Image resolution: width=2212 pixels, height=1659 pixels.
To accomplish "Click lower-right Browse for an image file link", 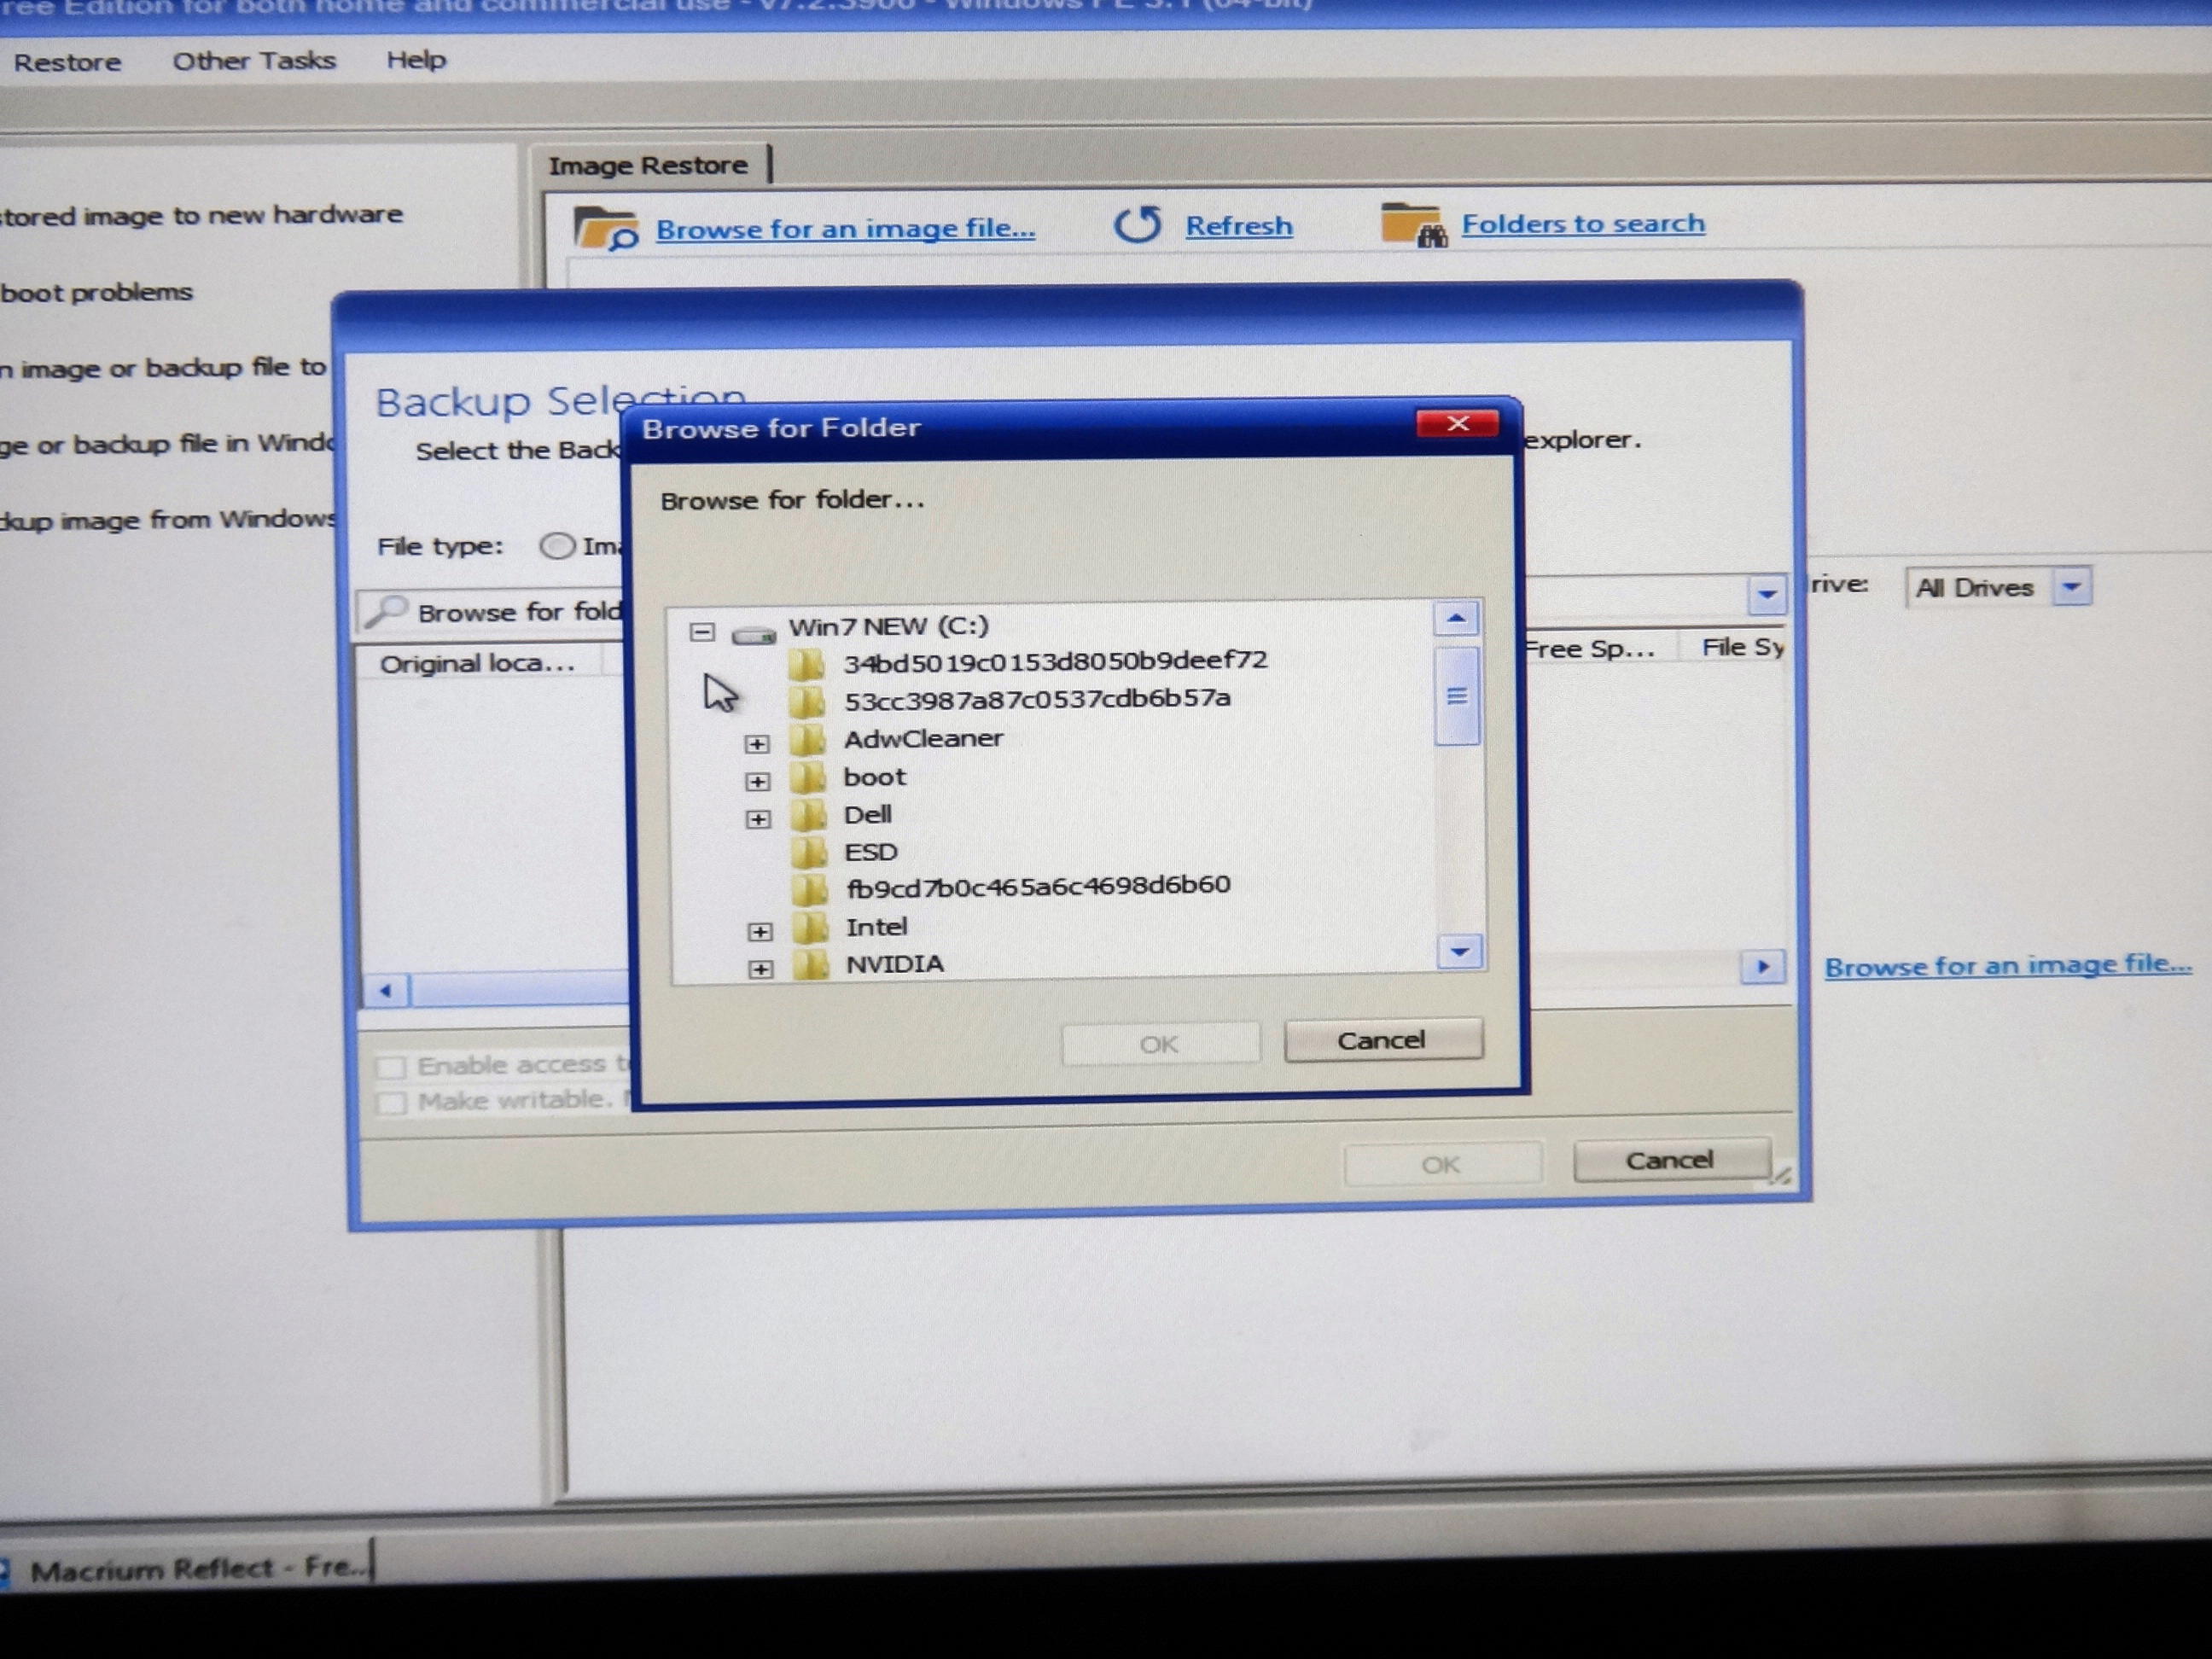I will (x=2008, y=966).
